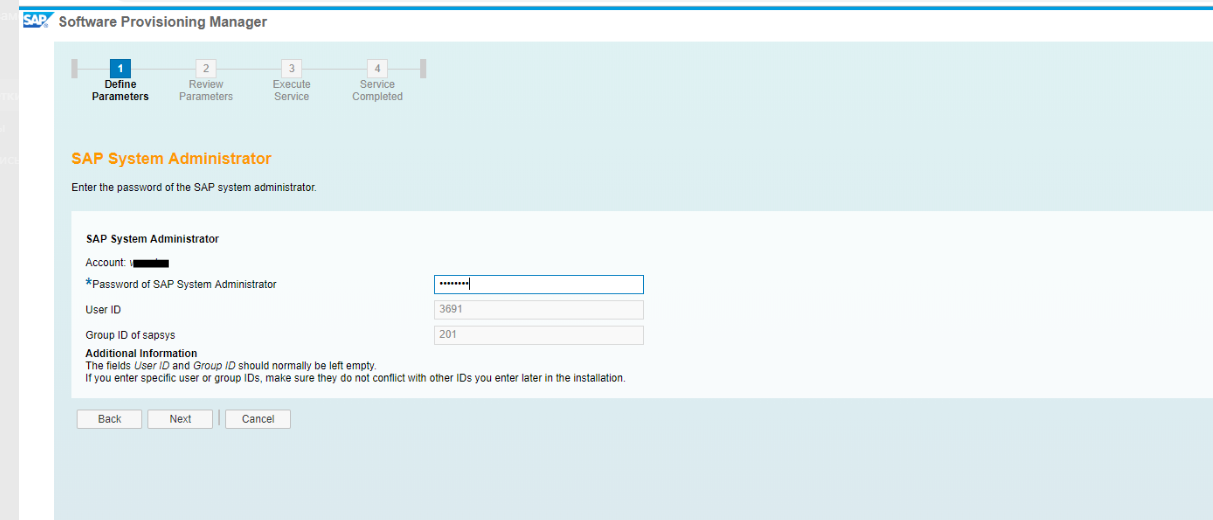
Task: Click the Cancel button
Action: (x=258, y=419)
